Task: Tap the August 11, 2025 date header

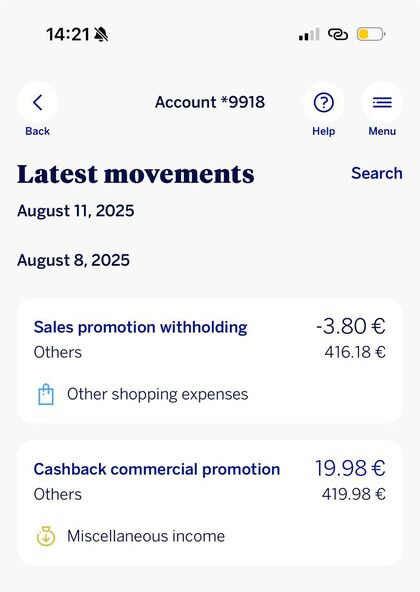Action: coord(76,211)
